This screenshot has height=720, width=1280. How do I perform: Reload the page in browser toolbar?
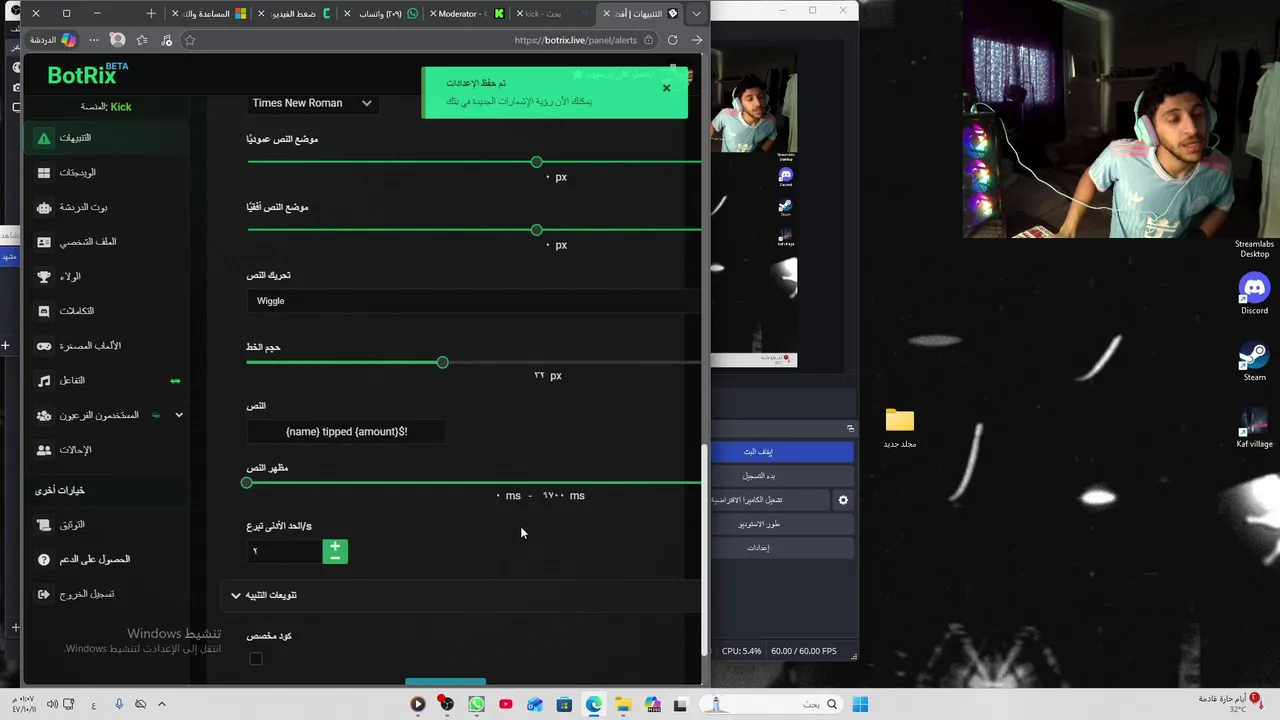[x=672, y=40]
